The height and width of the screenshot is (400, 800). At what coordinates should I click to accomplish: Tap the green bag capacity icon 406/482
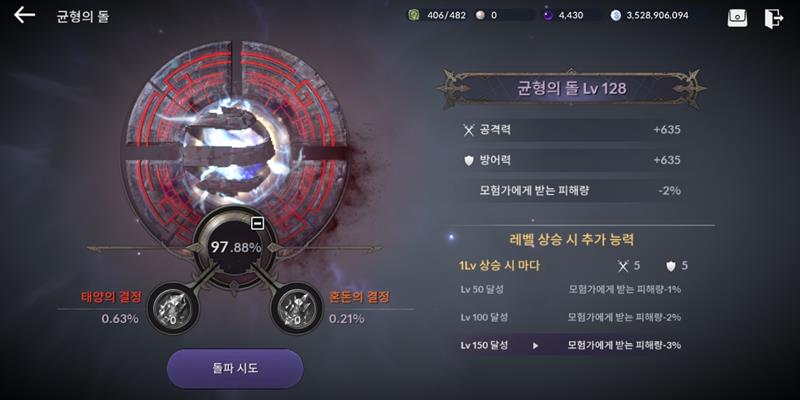pyautogui.click(x=416, y=15)
